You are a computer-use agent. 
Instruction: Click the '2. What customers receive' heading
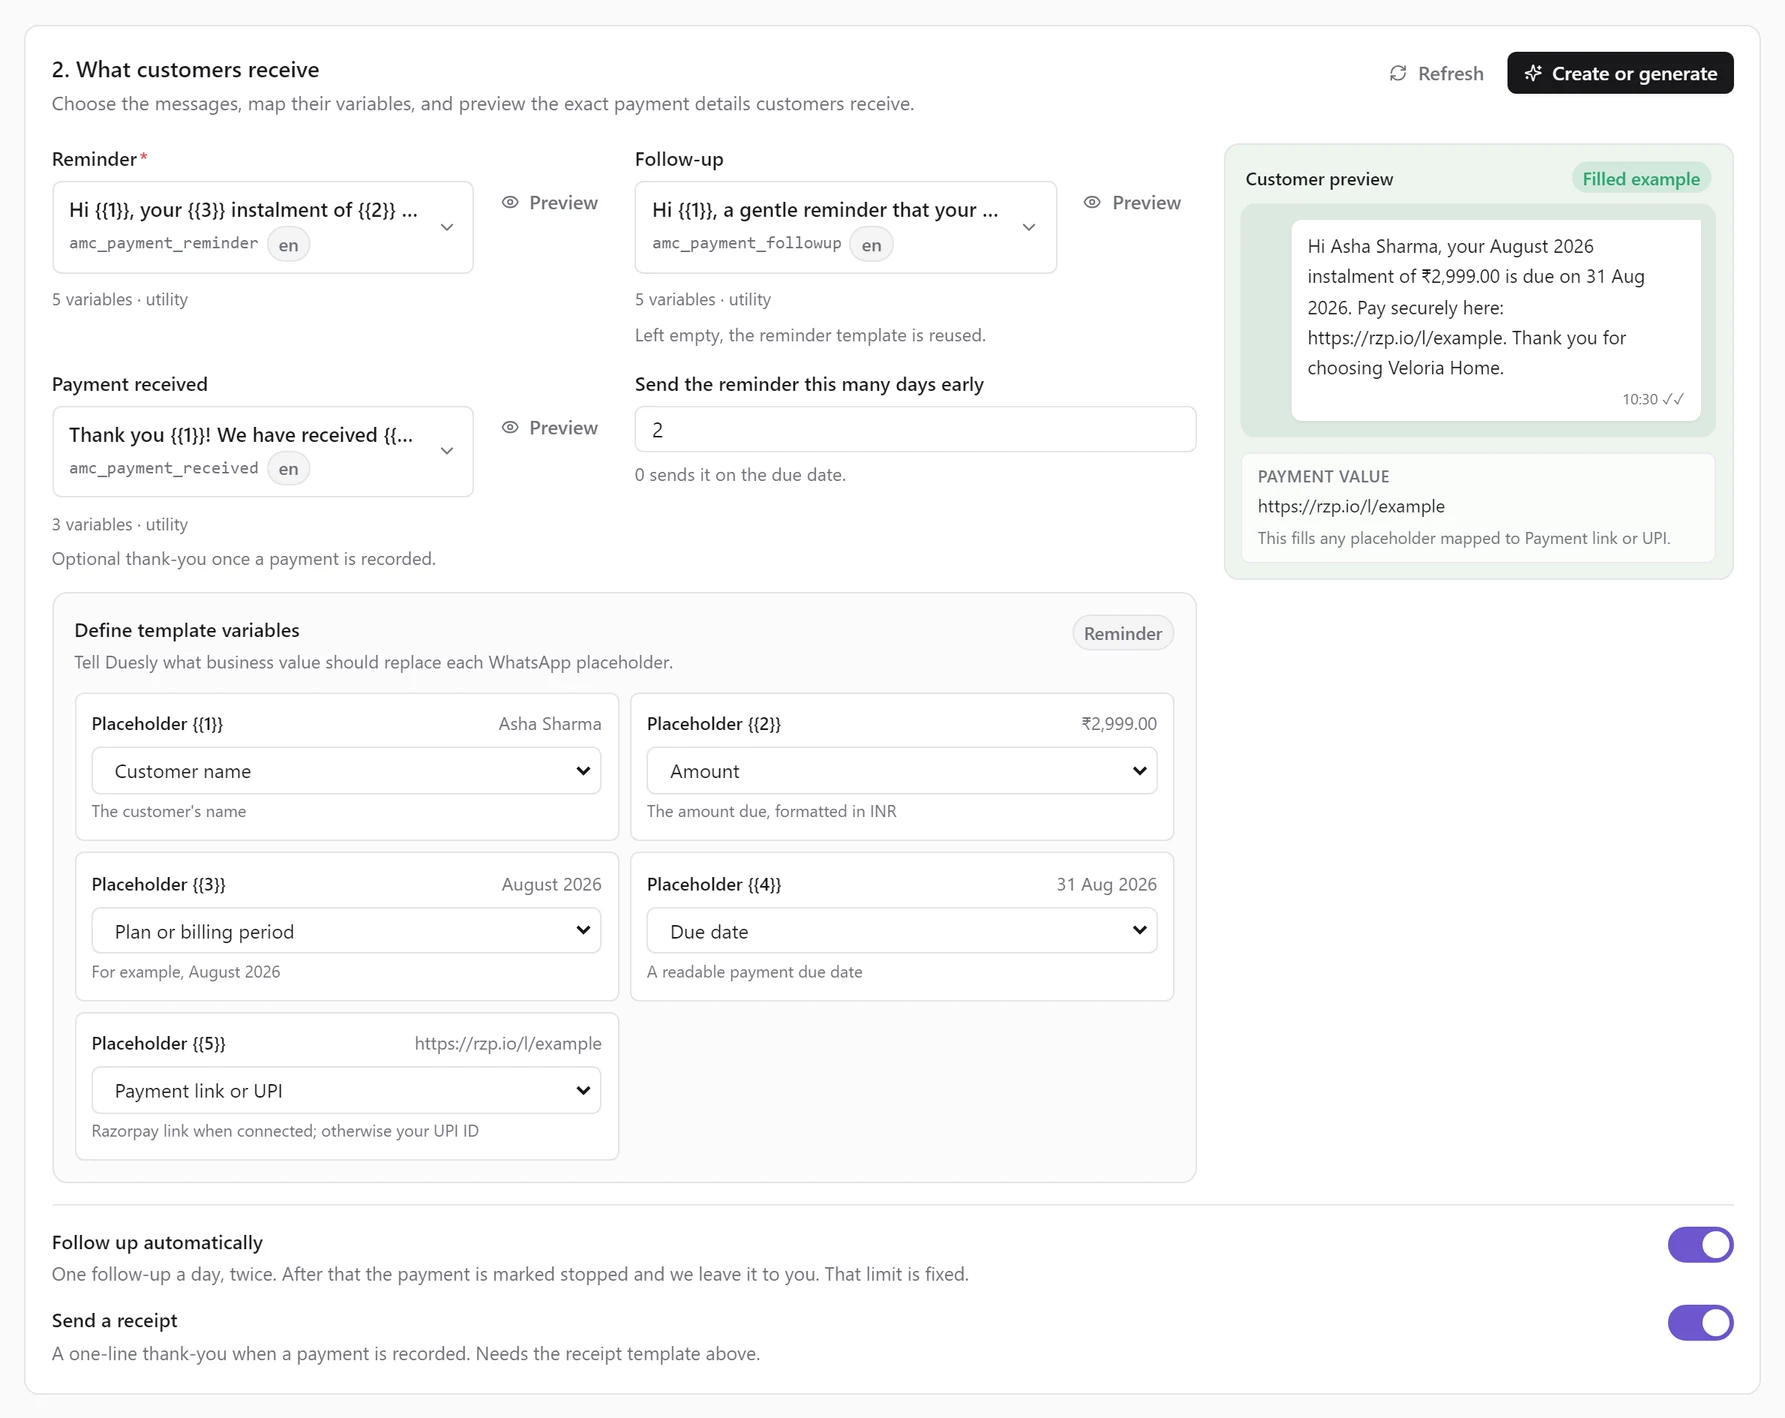point(186,69)
